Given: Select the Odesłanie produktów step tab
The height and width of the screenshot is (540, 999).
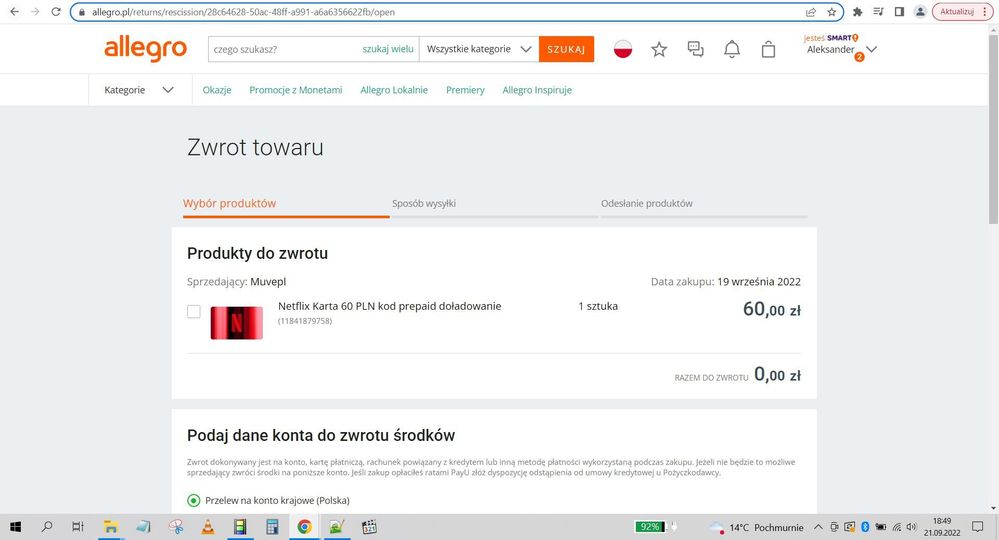Looking at the screenshot, I should click(704, 204).
